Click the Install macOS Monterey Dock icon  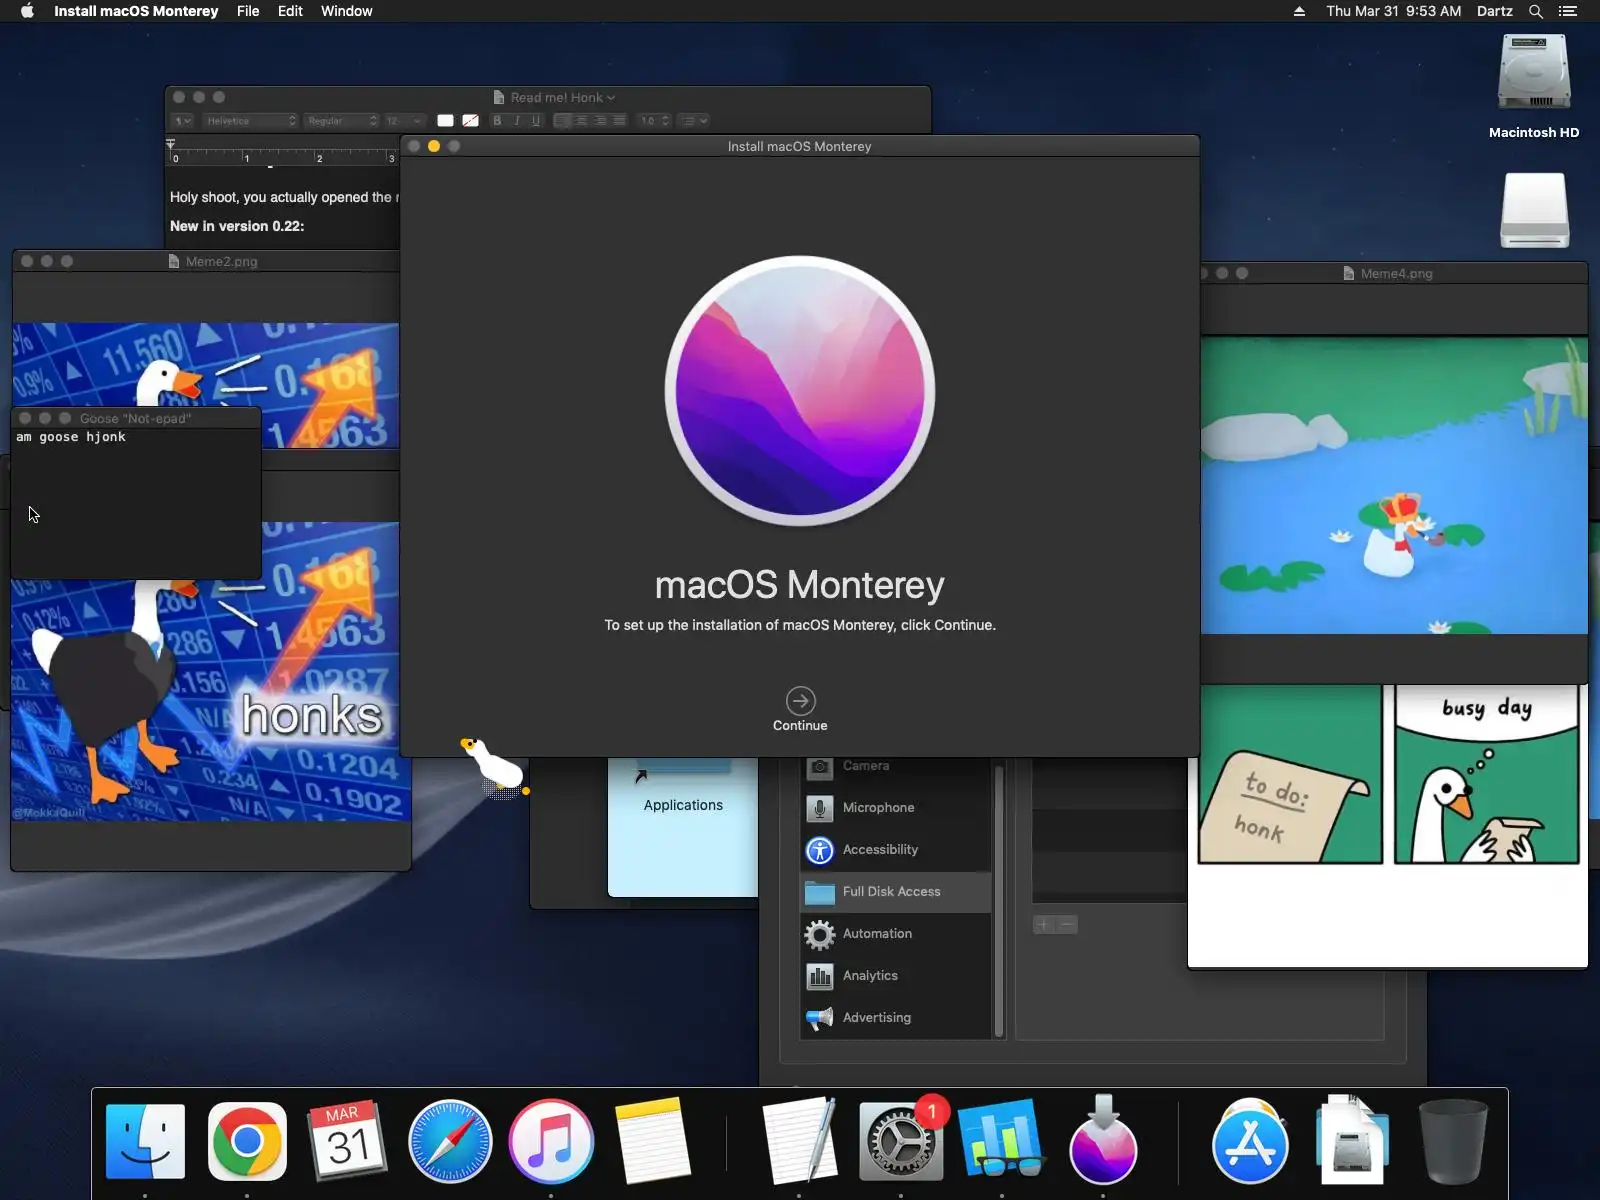(x=1103, y=1141)
